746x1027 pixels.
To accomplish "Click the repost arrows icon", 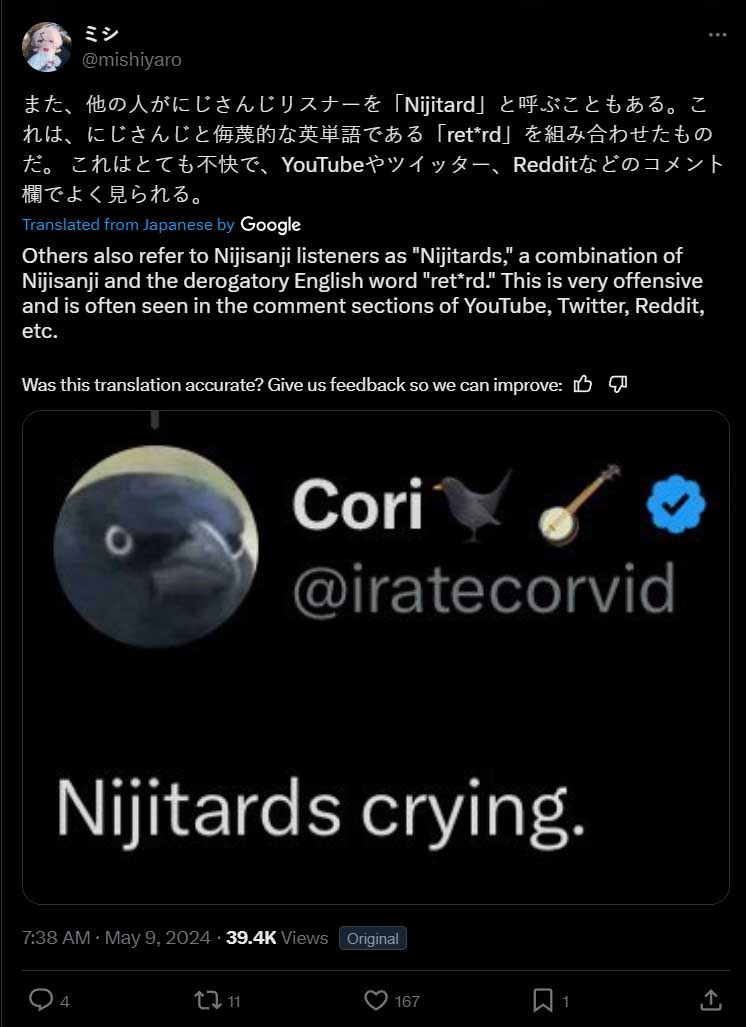I will pos(208,1000).
